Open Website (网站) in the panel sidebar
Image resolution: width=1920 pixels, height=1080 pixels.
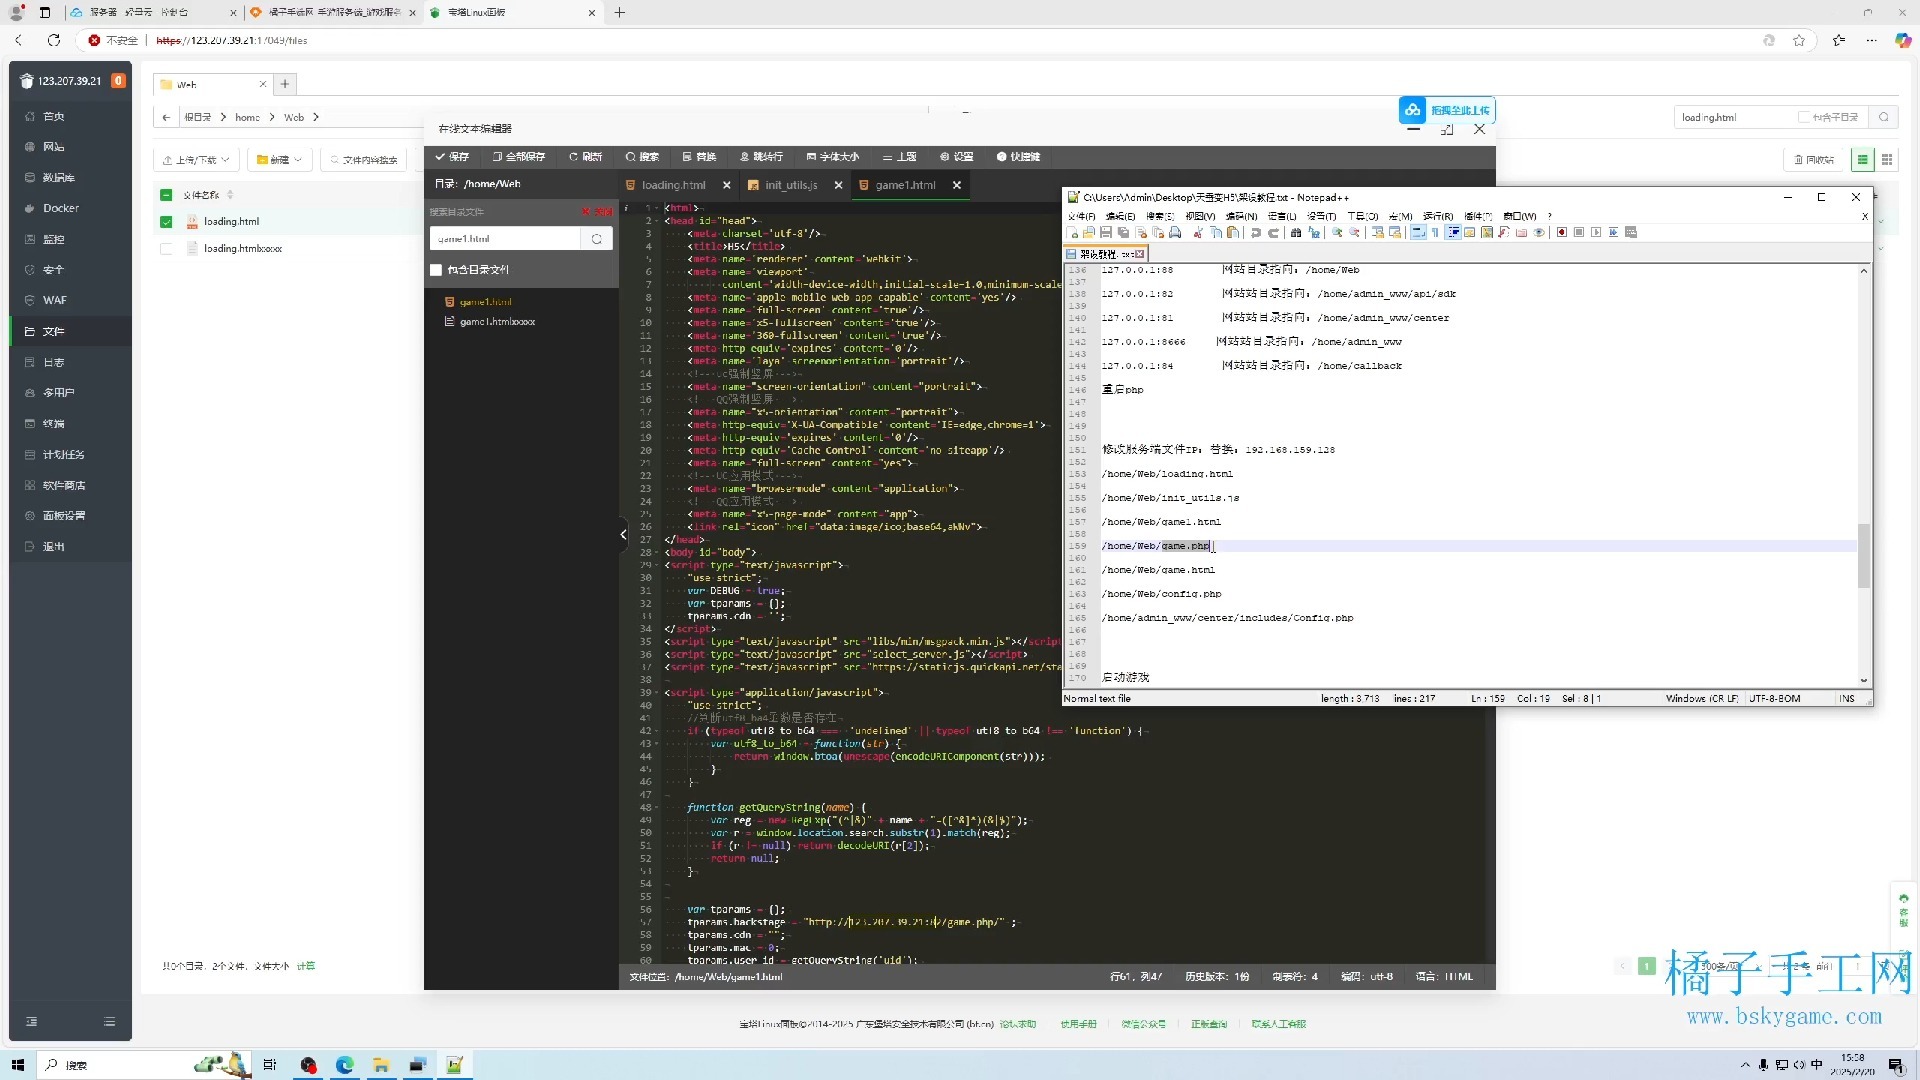70,147
